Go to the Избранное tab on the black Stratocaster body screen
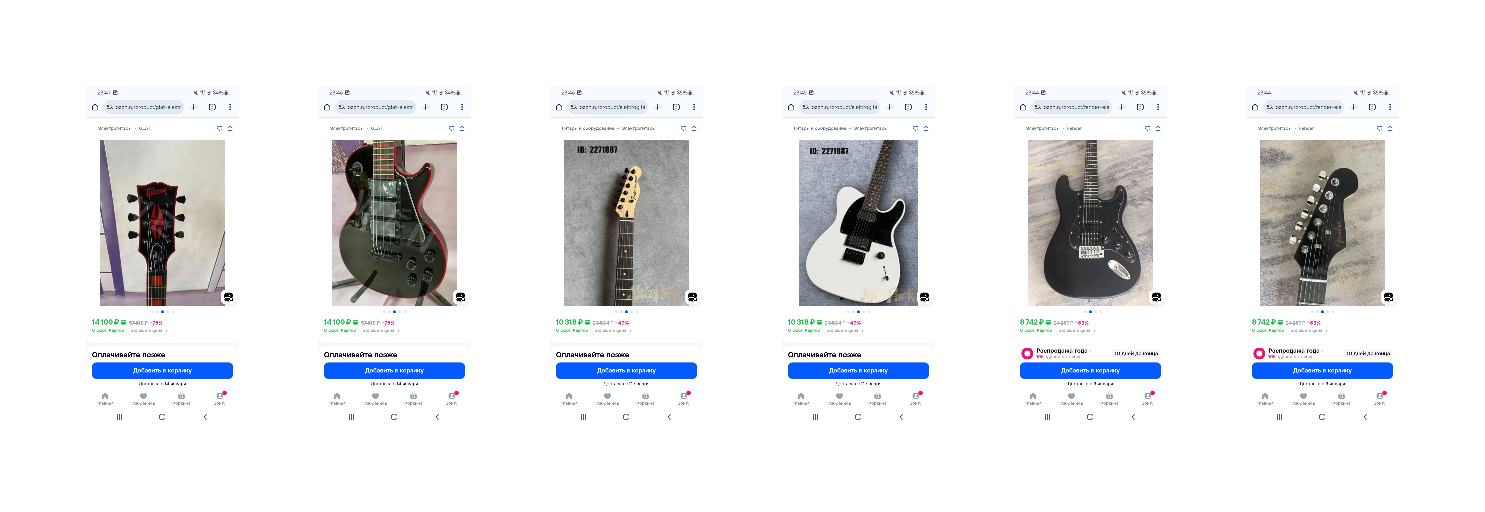1485x512 pixels. pyautogui.click(x=1071, y=398)
